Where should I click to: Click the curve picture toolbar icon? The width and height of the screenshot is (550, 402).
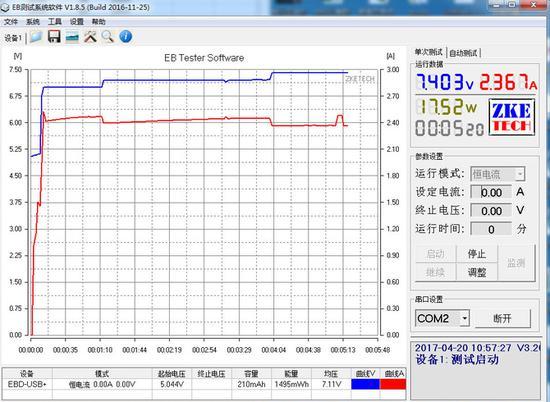[72, 37]
